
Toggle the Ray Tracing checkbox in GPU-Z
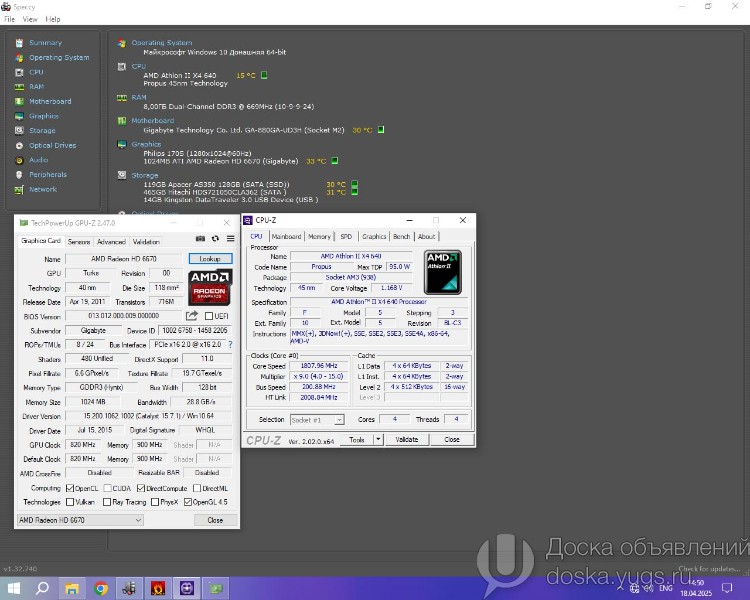click(x=107, y=502)
